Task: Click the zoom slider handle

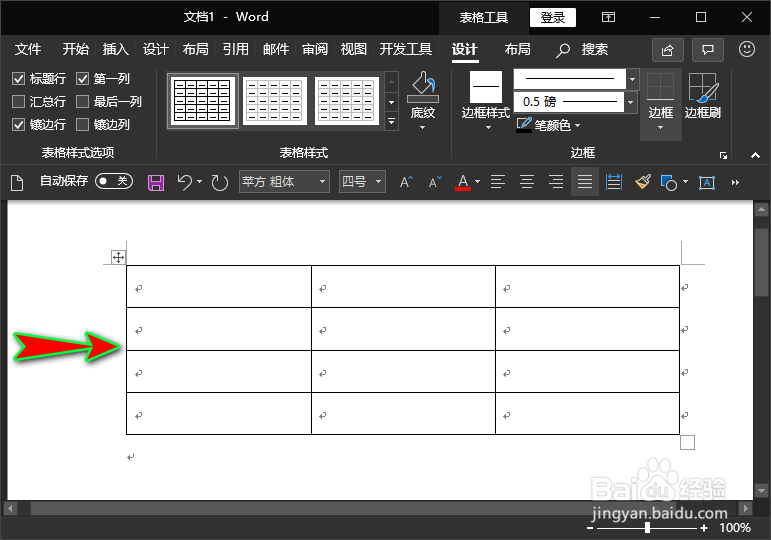Action: tap(647, 528)
